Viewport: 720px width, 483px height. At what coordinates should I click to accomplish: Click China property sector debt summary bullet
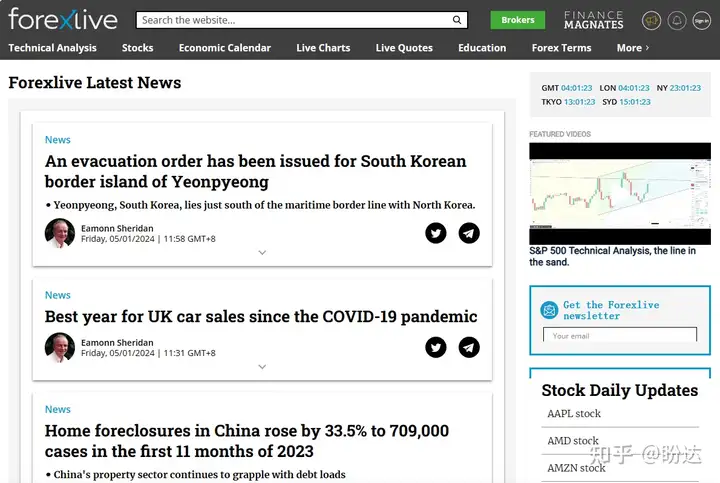coord(196,474)
